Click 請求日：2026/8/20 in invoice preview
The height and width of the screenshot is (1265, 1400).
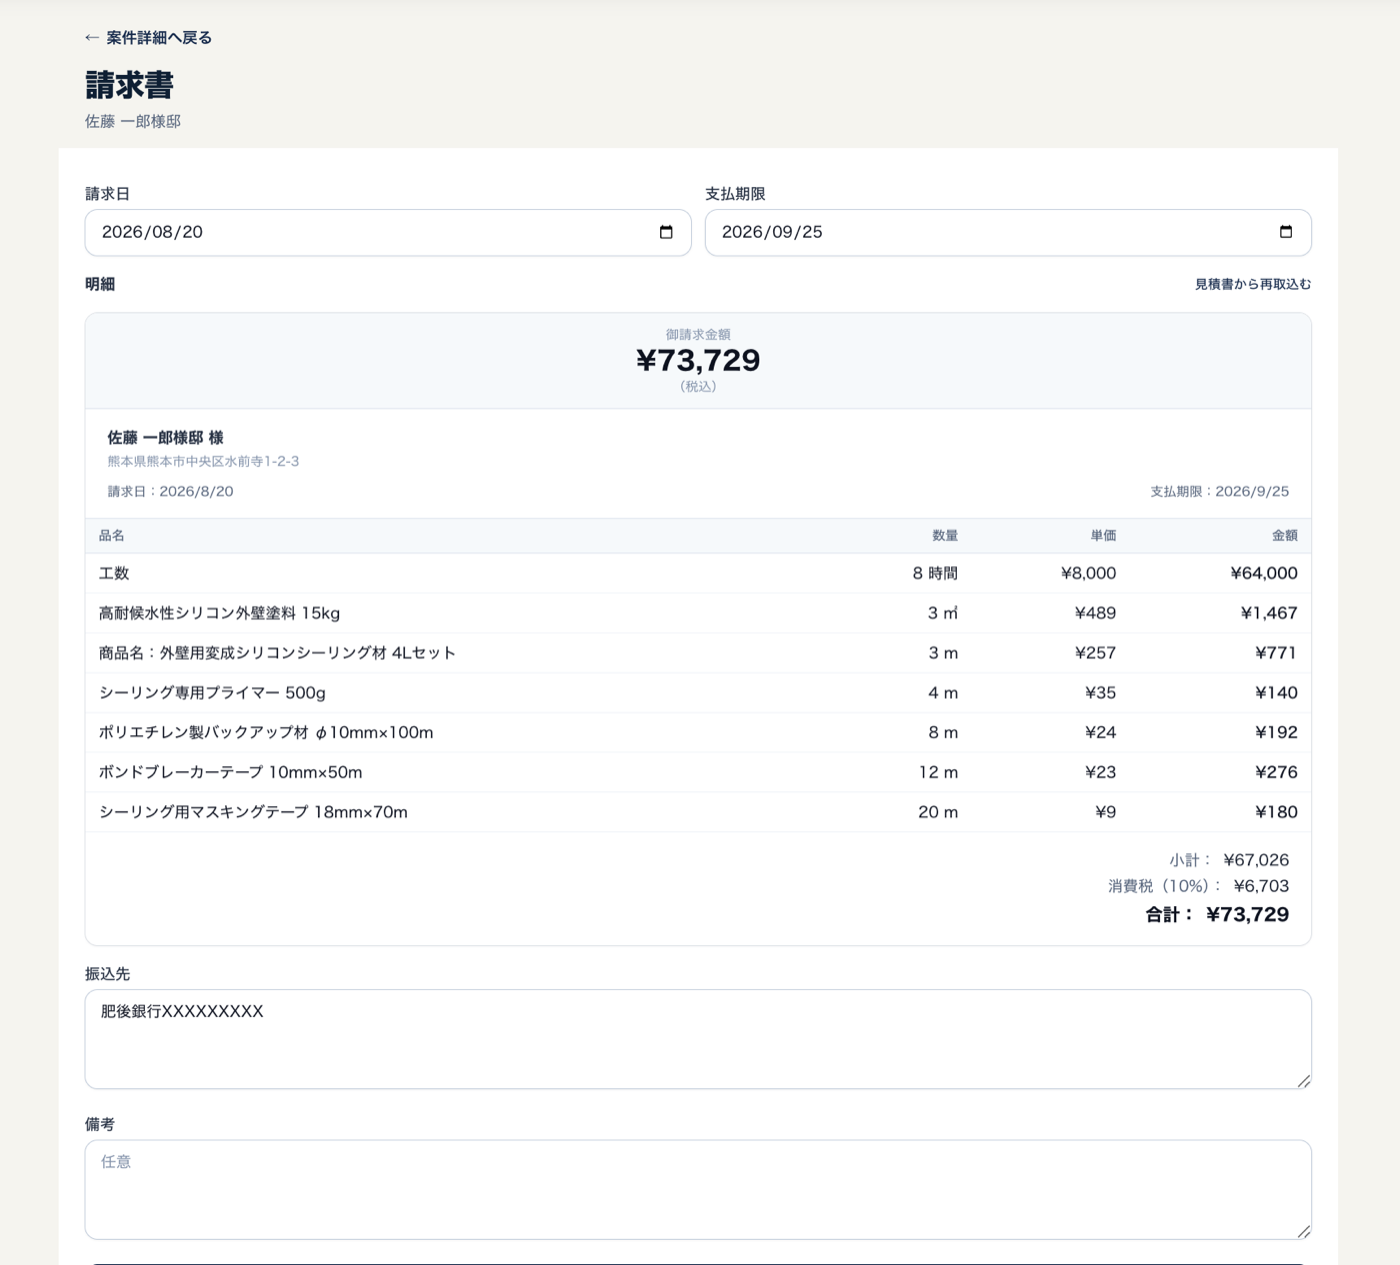pos(170,491)
